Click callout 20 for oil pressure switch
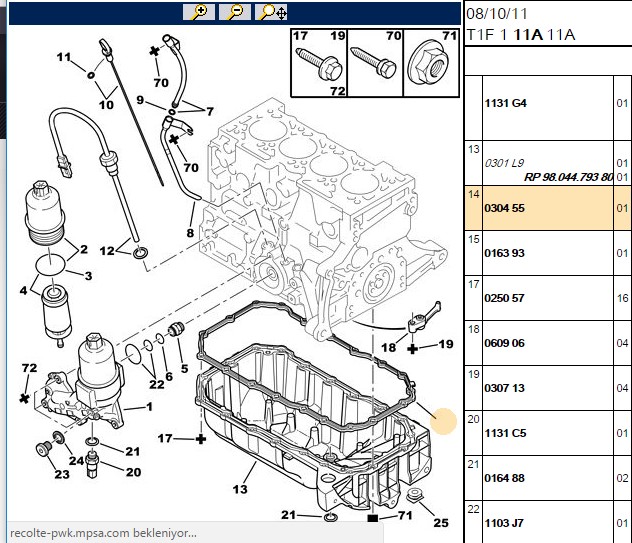 pos(133,472)
